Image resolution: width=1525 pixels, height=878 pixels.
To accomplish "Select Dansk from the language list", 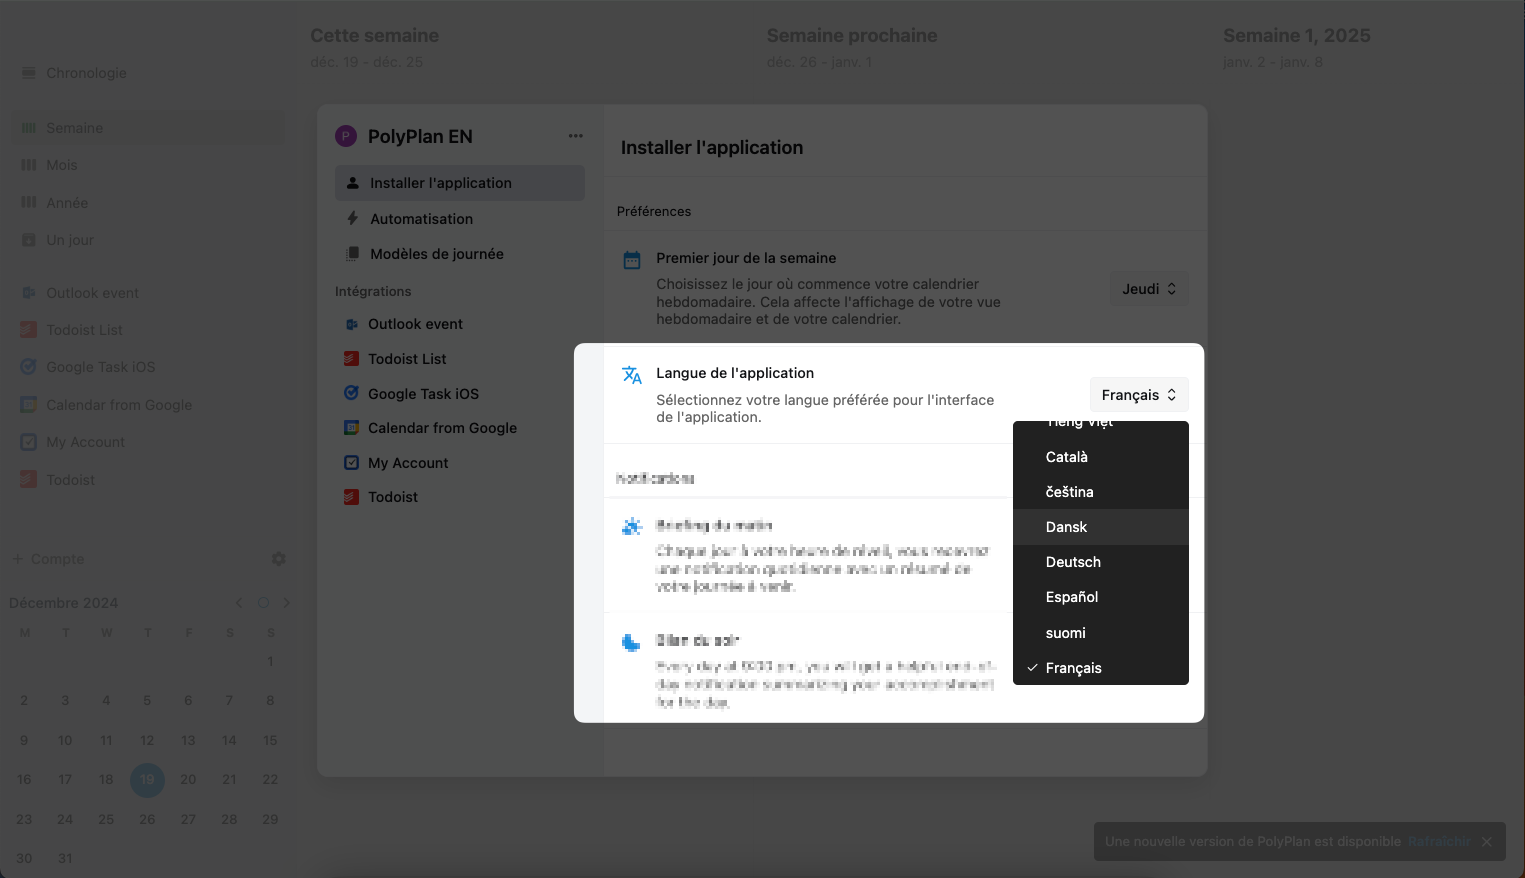I will (1066, 527).
